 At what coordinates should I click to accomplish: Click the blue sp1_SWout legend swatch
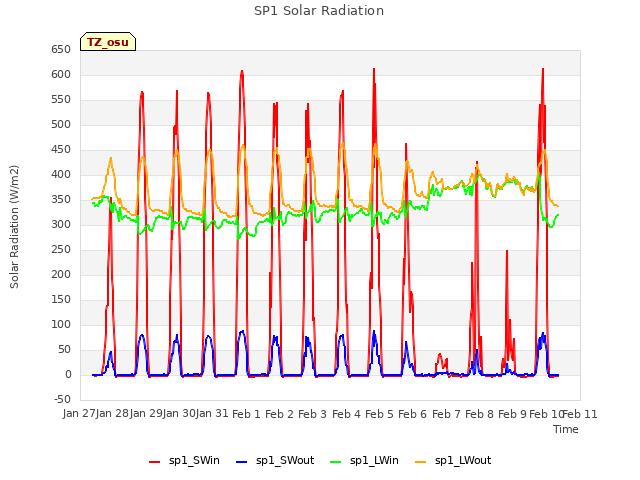coord(242,462)
